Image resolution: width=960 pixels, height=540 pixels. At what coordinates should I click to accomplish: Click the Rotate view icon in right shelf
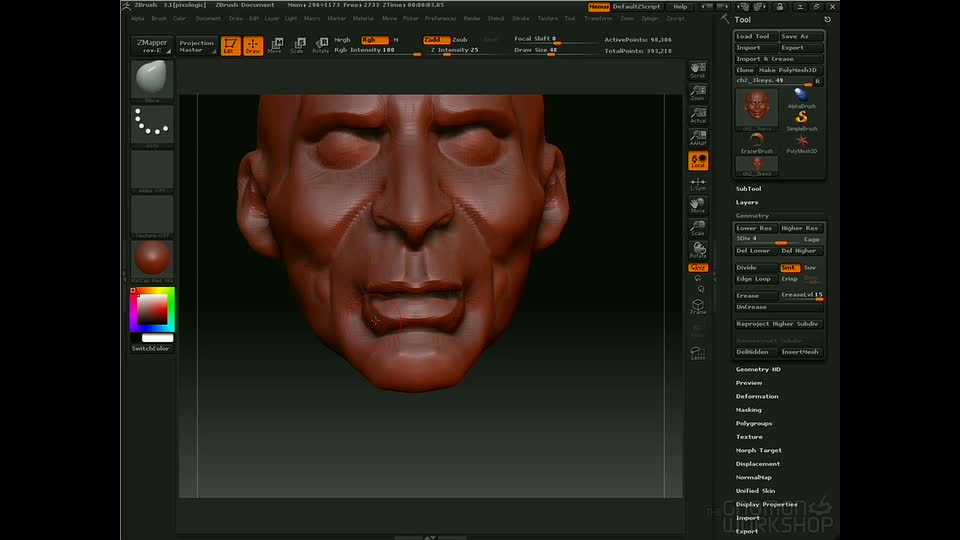pyautogui.click(x=698, y=250)
